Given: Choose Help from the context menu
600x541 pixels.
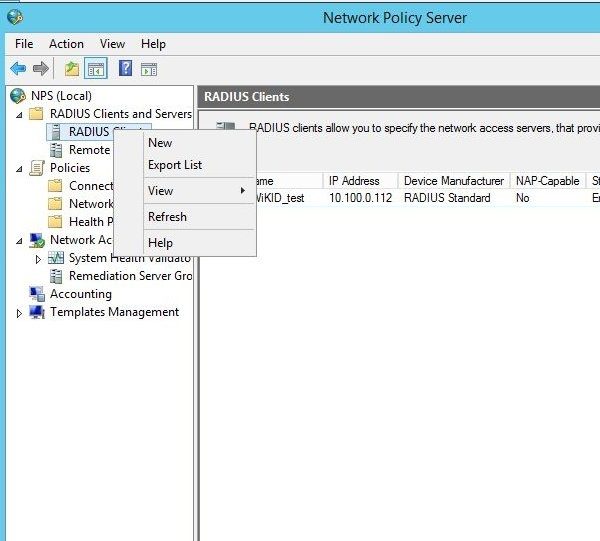Looking at the screenshot, I should (x=199, y=243).
